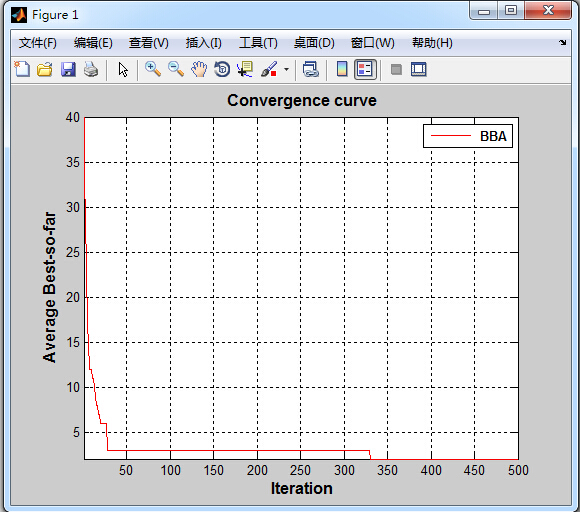Image resolution: width=580 pixels, height=512 pixels.
Task: Open the 工具(T) menu
Action: point(258,43)
